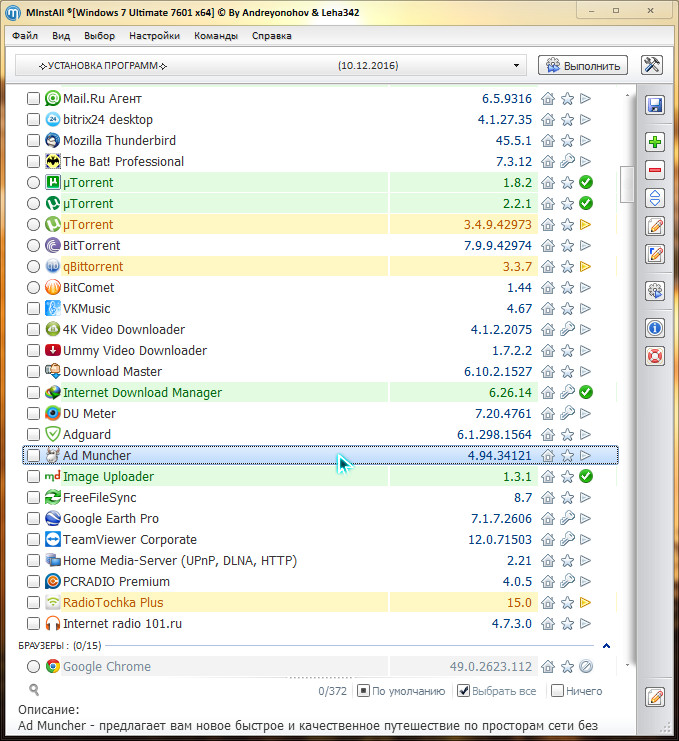The height and width of the screenshot is (741, 679).
Task: Click the star icon for Download Master
Action: [567, 371]
